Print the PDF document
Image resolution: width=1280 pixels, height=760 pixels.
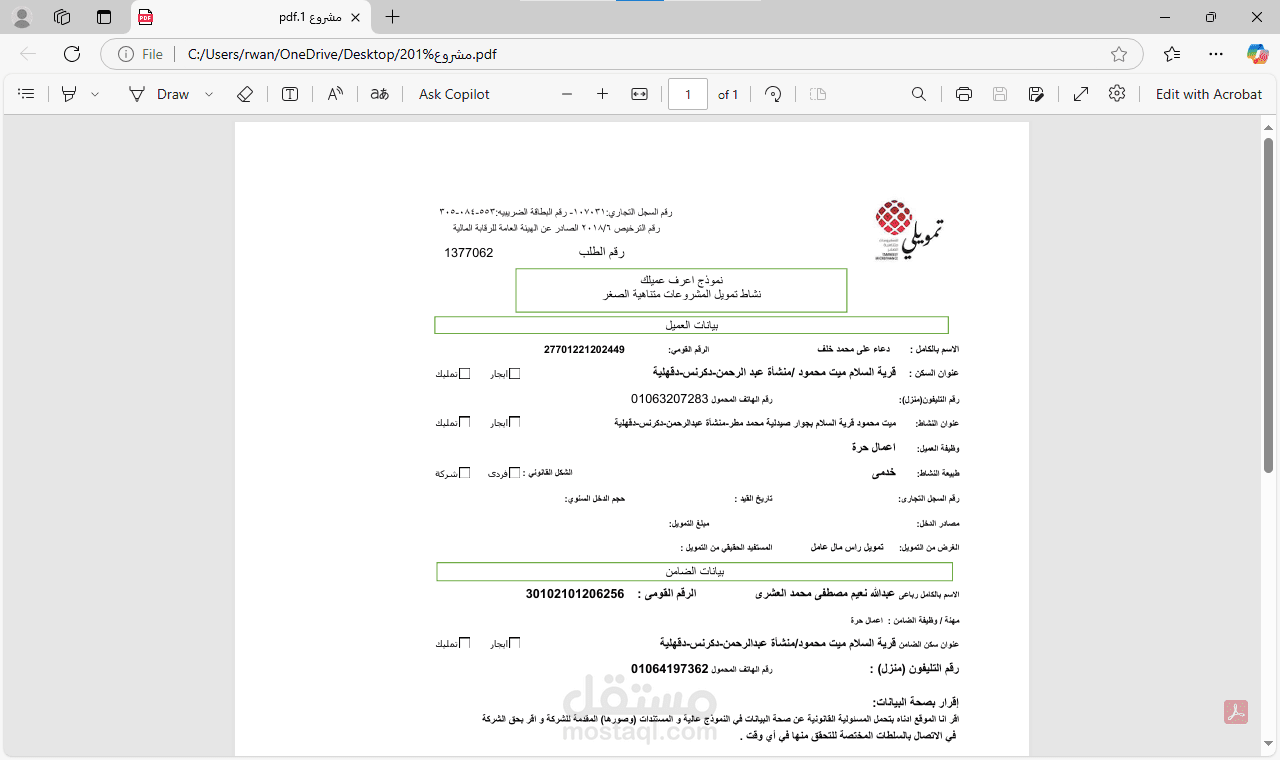[964, 94]
